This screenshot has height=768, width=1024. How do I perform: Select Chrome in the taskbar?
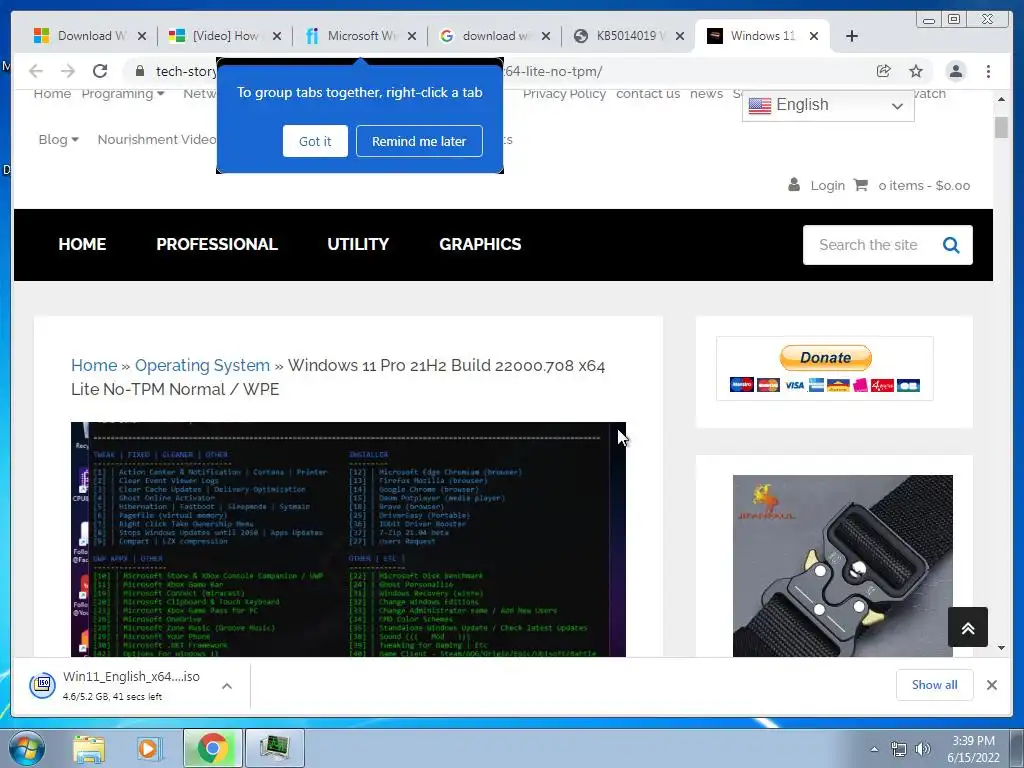point(212,748)
